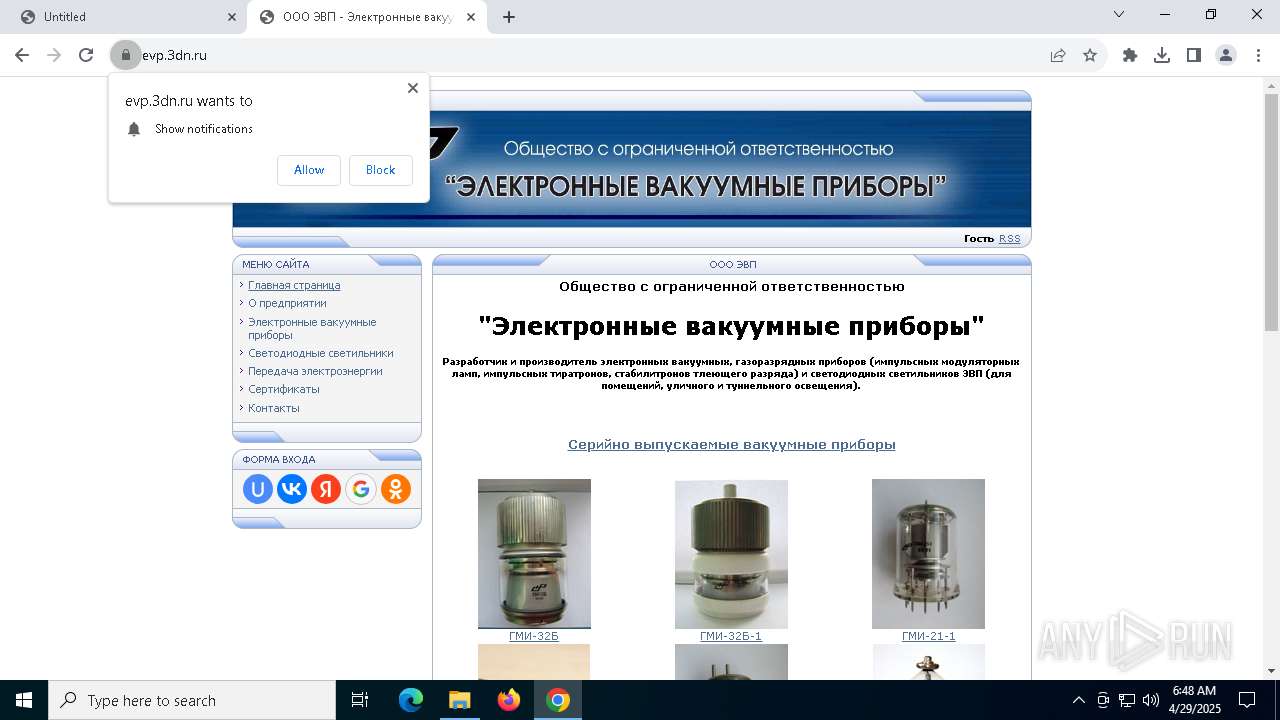1280x720 pixels.
Task: Open Контакты menu link
Action: point(274,408)
